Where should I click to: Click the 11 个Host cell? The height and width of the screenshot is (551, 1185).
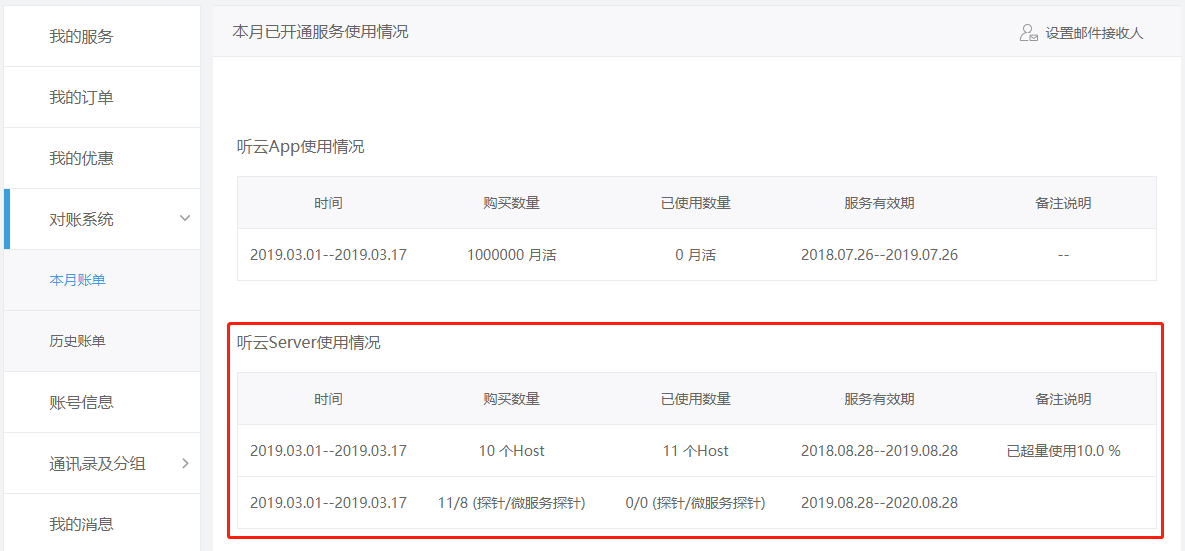pos(695,451)
